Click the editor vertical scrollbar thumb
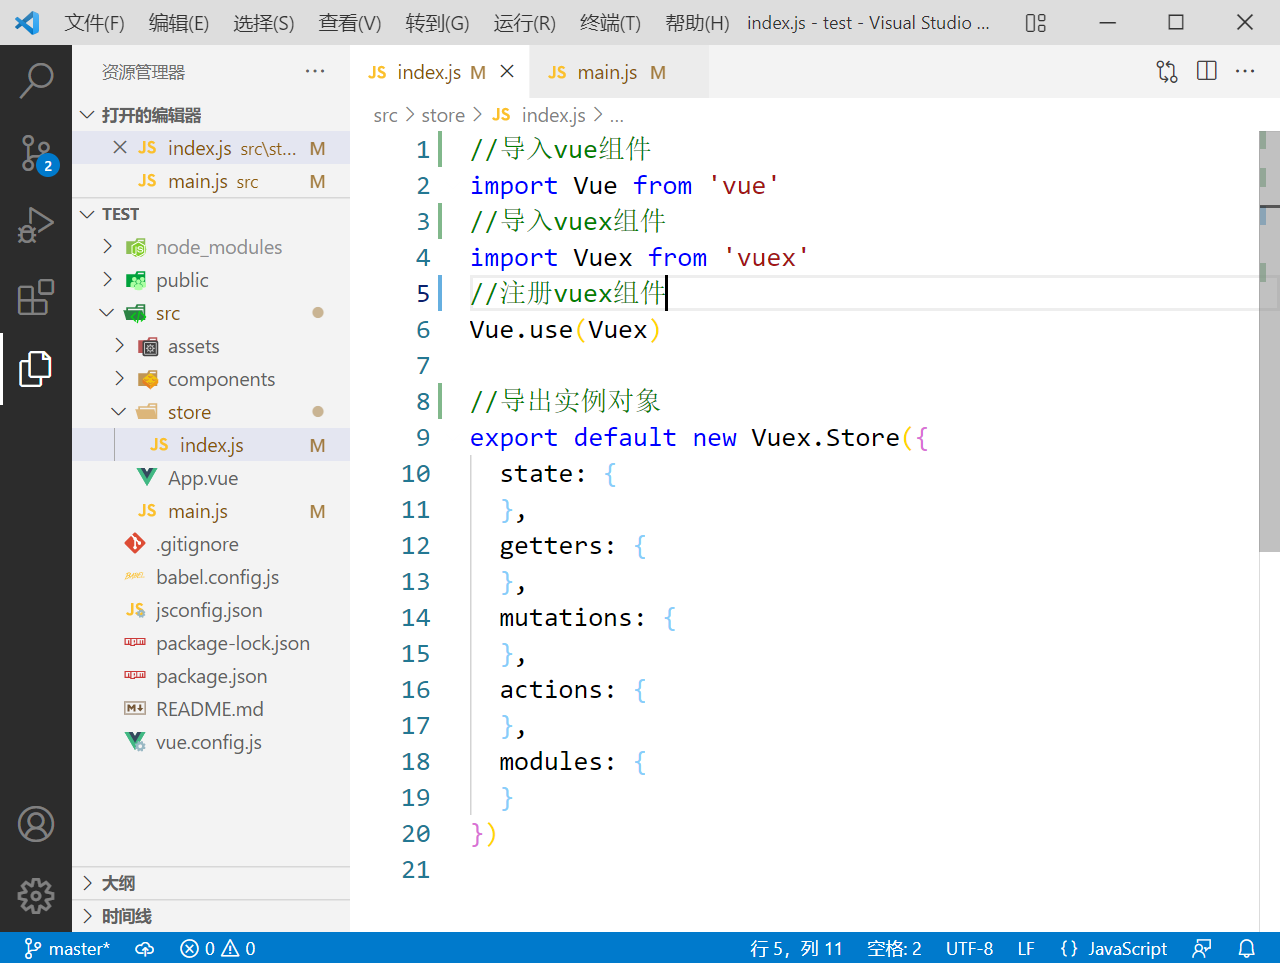 1269,341
